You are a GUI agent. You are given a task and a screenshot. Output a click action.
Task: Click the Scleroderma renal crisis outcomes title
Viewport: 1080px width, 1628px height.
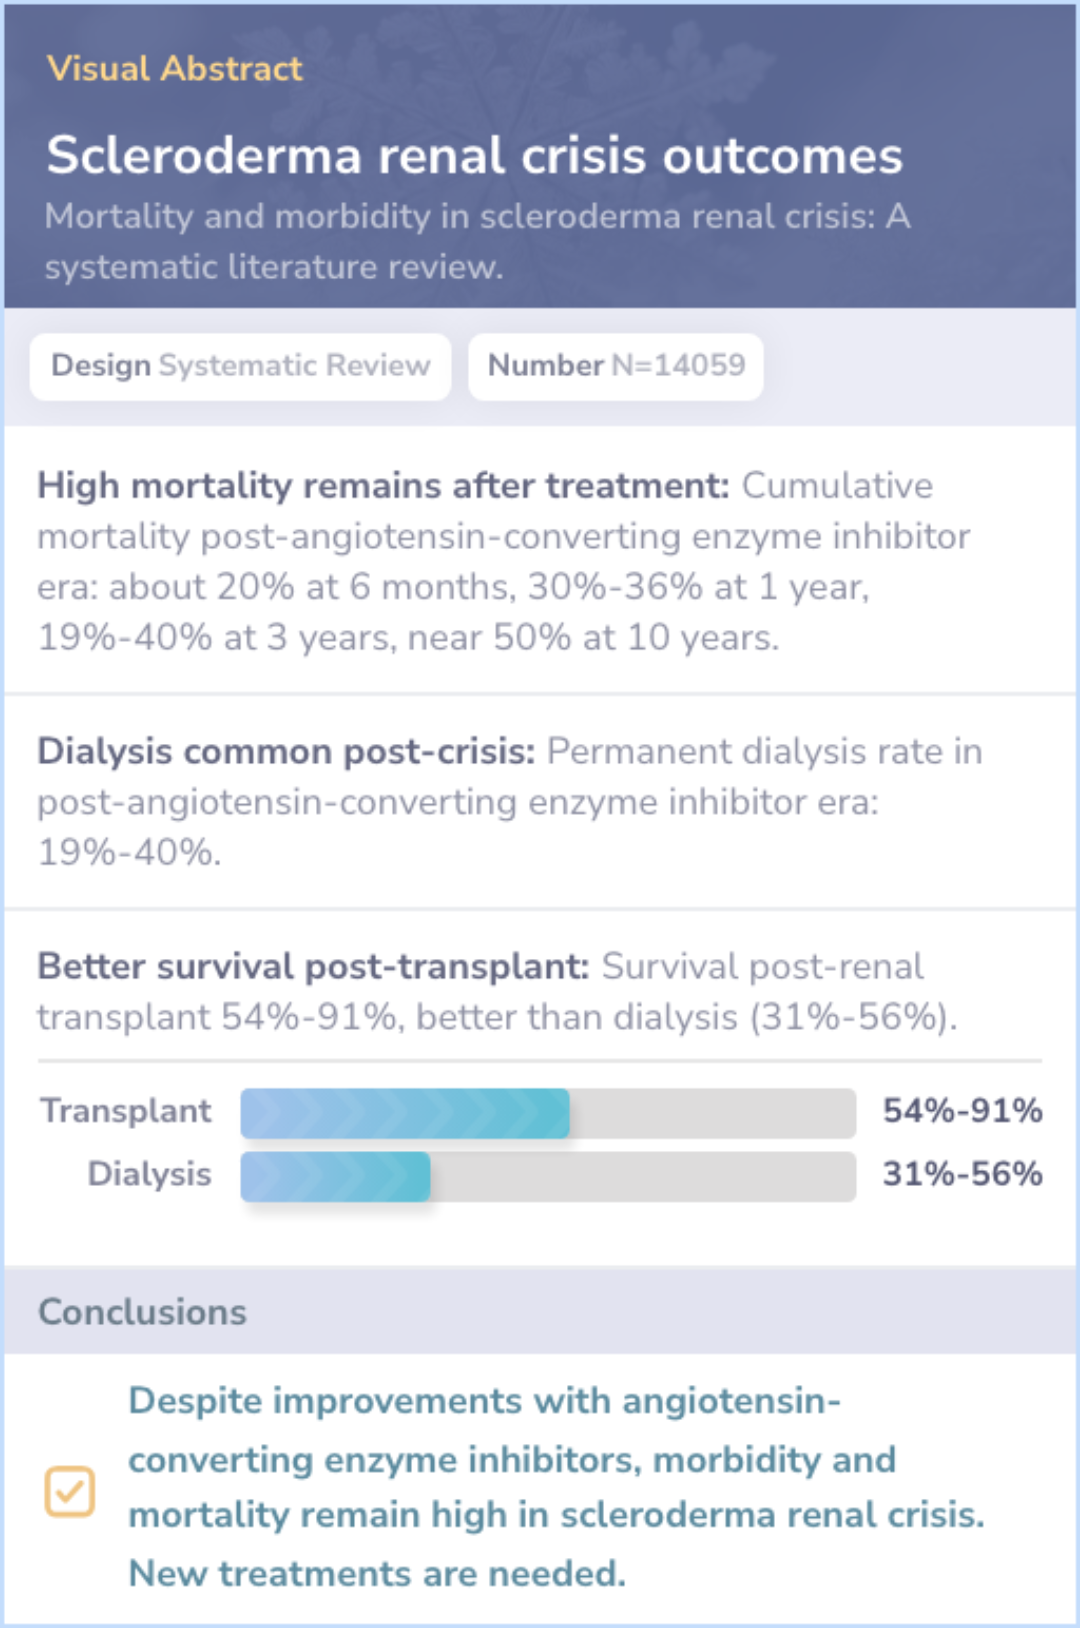coord(474,156)
